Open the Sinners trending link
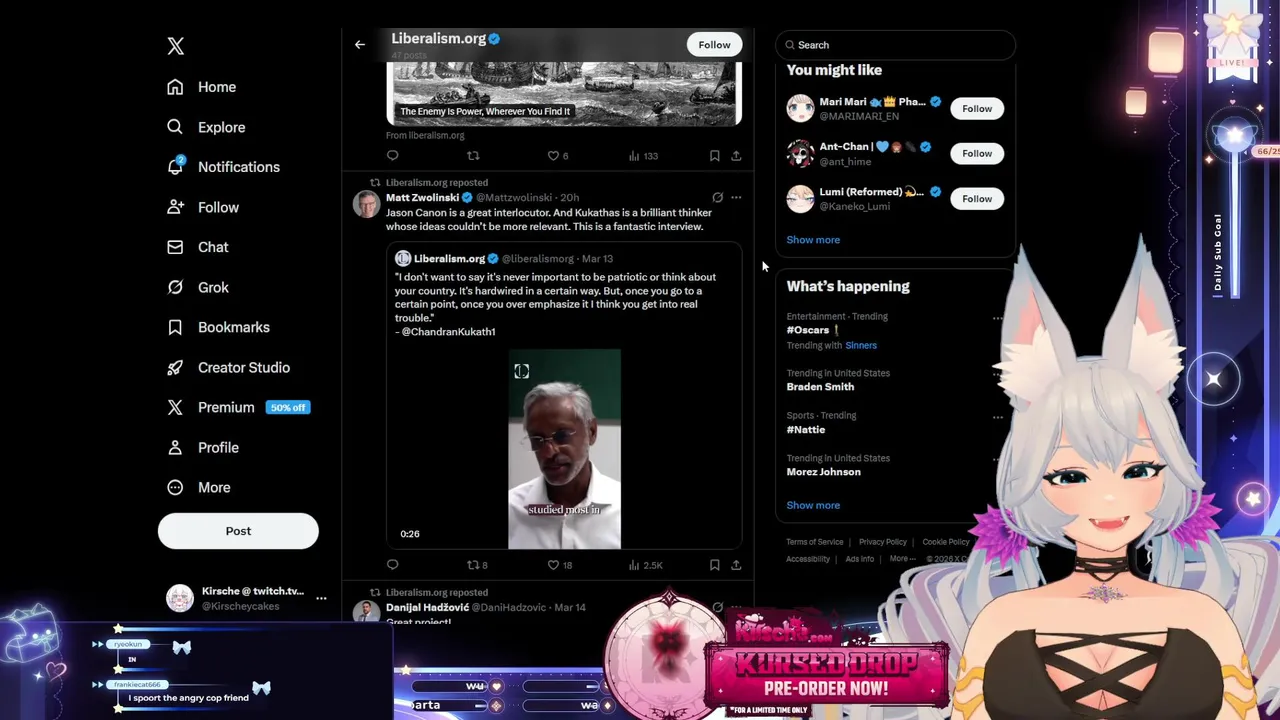1280x720 pixels. pos(861,346)
